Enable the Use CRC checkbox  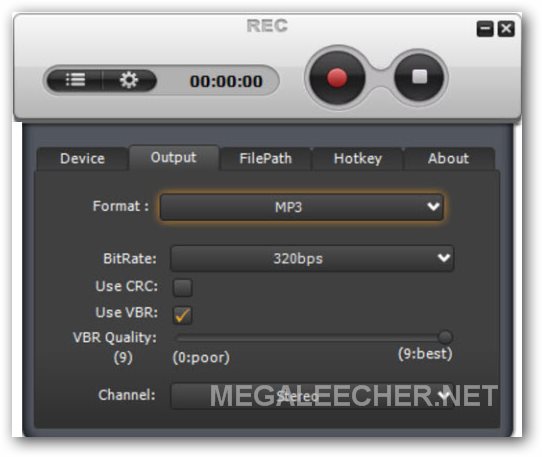coord(183,288)
